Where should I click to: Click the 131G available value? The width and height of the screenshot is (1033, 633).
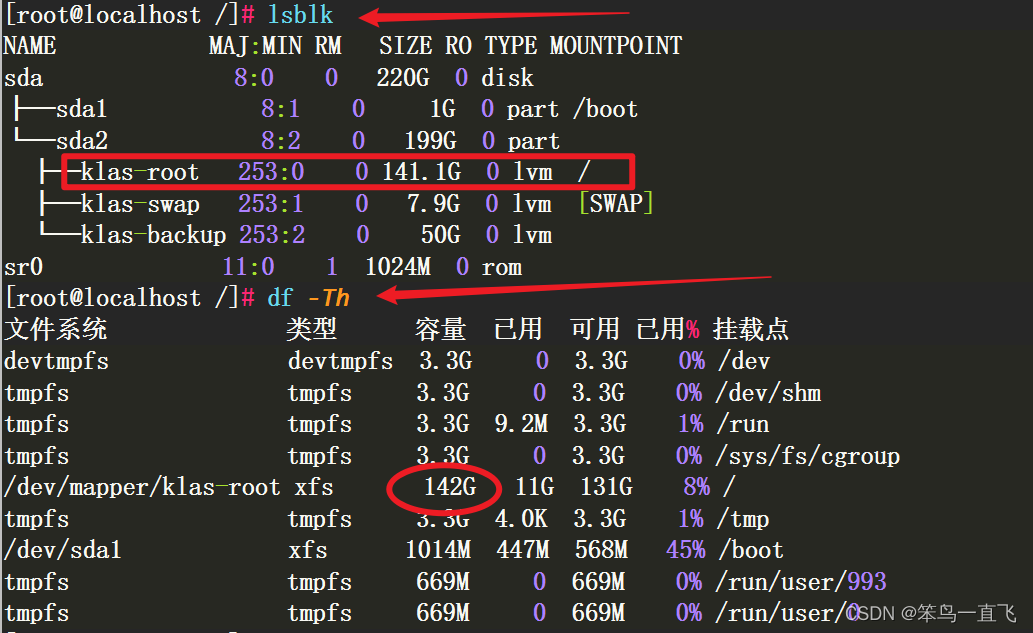coord(606,487)
